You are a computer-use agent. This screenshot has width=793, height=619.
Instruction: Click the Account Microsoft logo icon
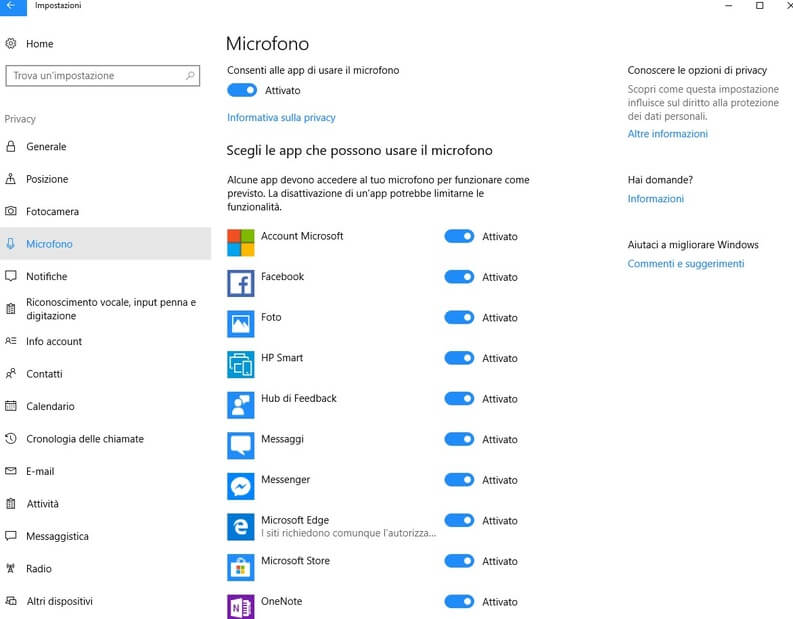click(x=241, y=243)
